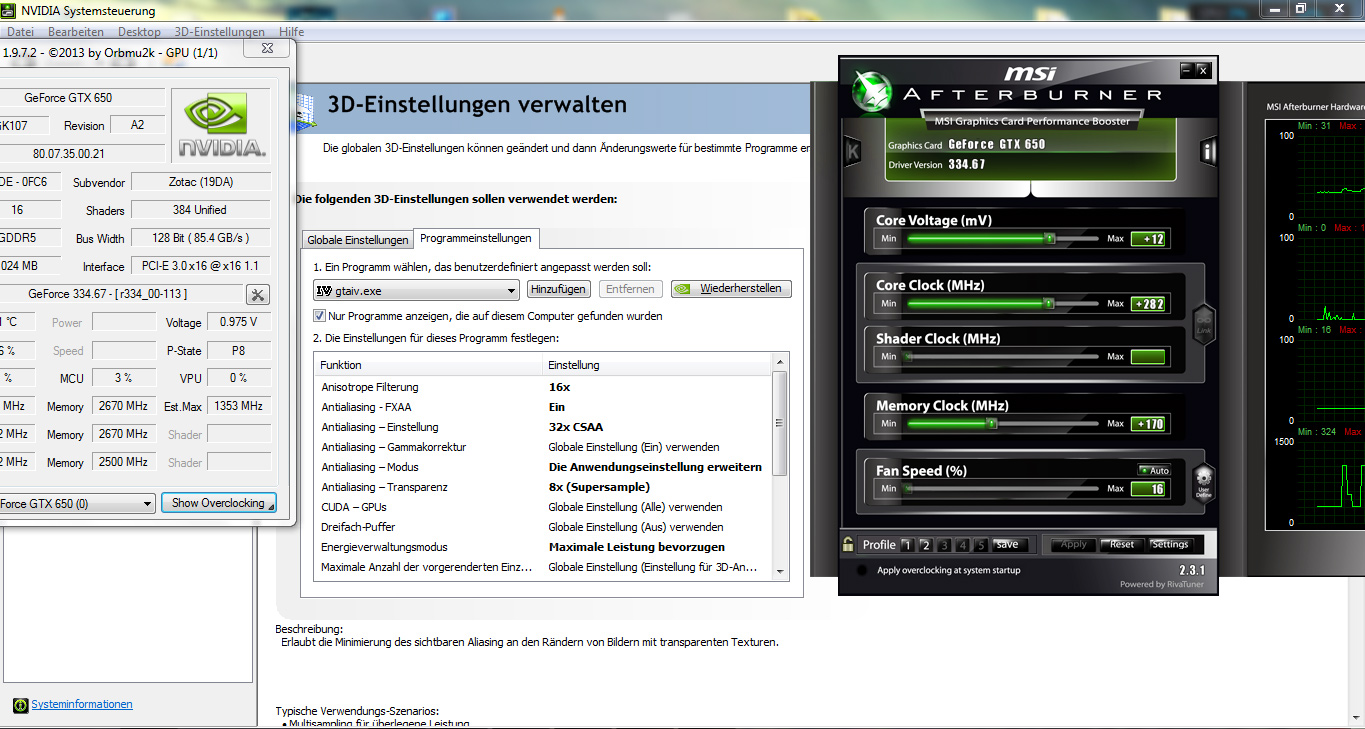1365x729 pixels.
Task: Select Afterburner profile slot 3
Action: pyautogui.click(x=944, y=545)
